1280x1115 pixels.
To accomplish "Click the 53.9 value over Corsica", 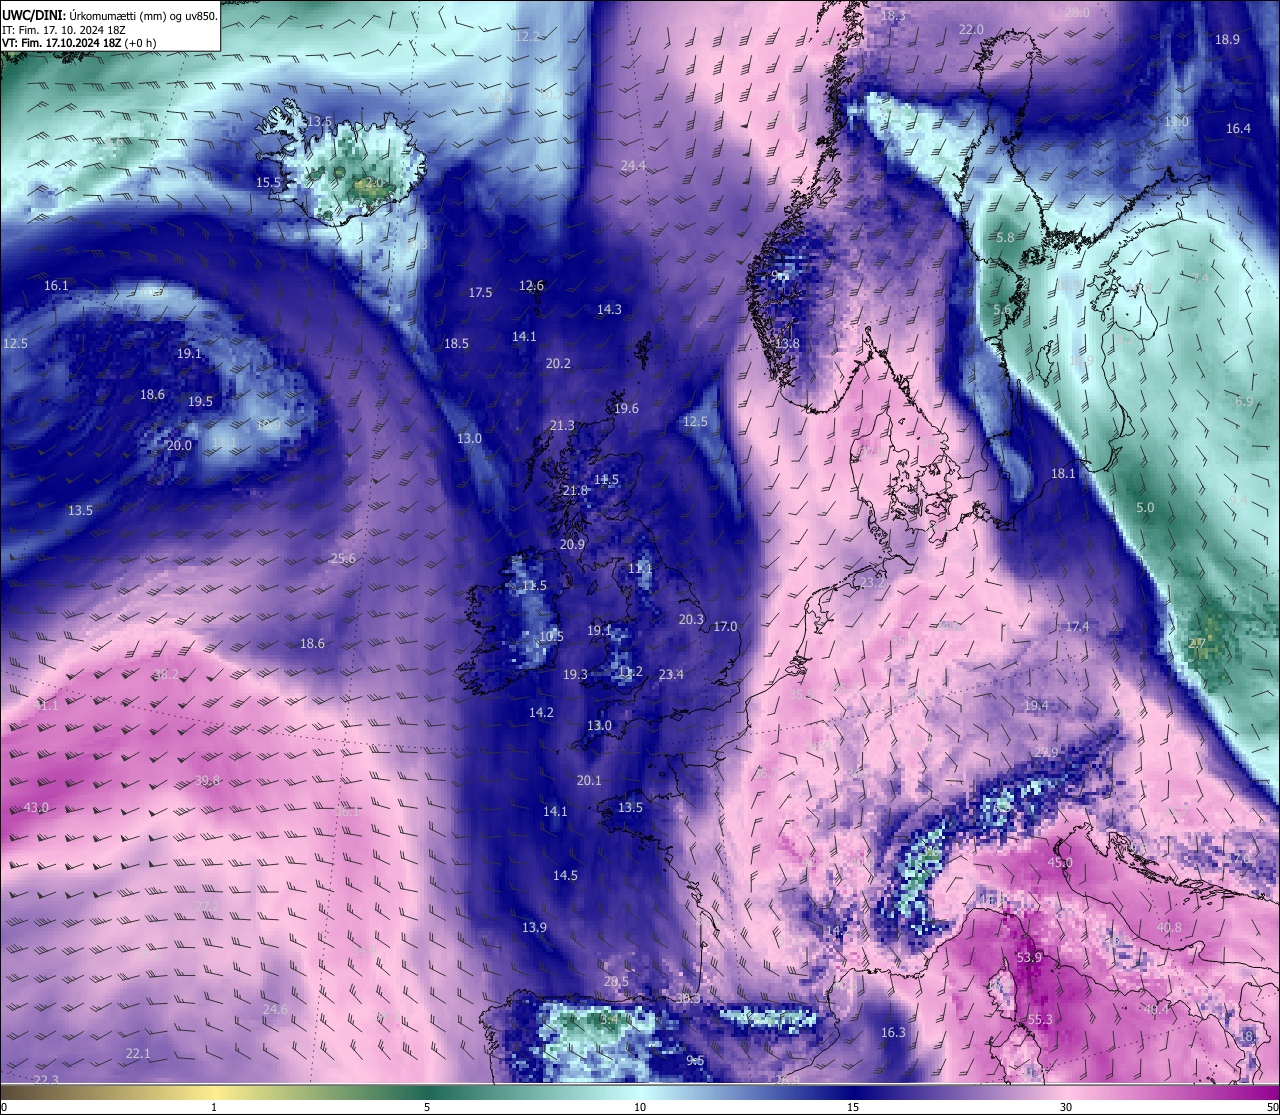I will [x=1029, y=957].
